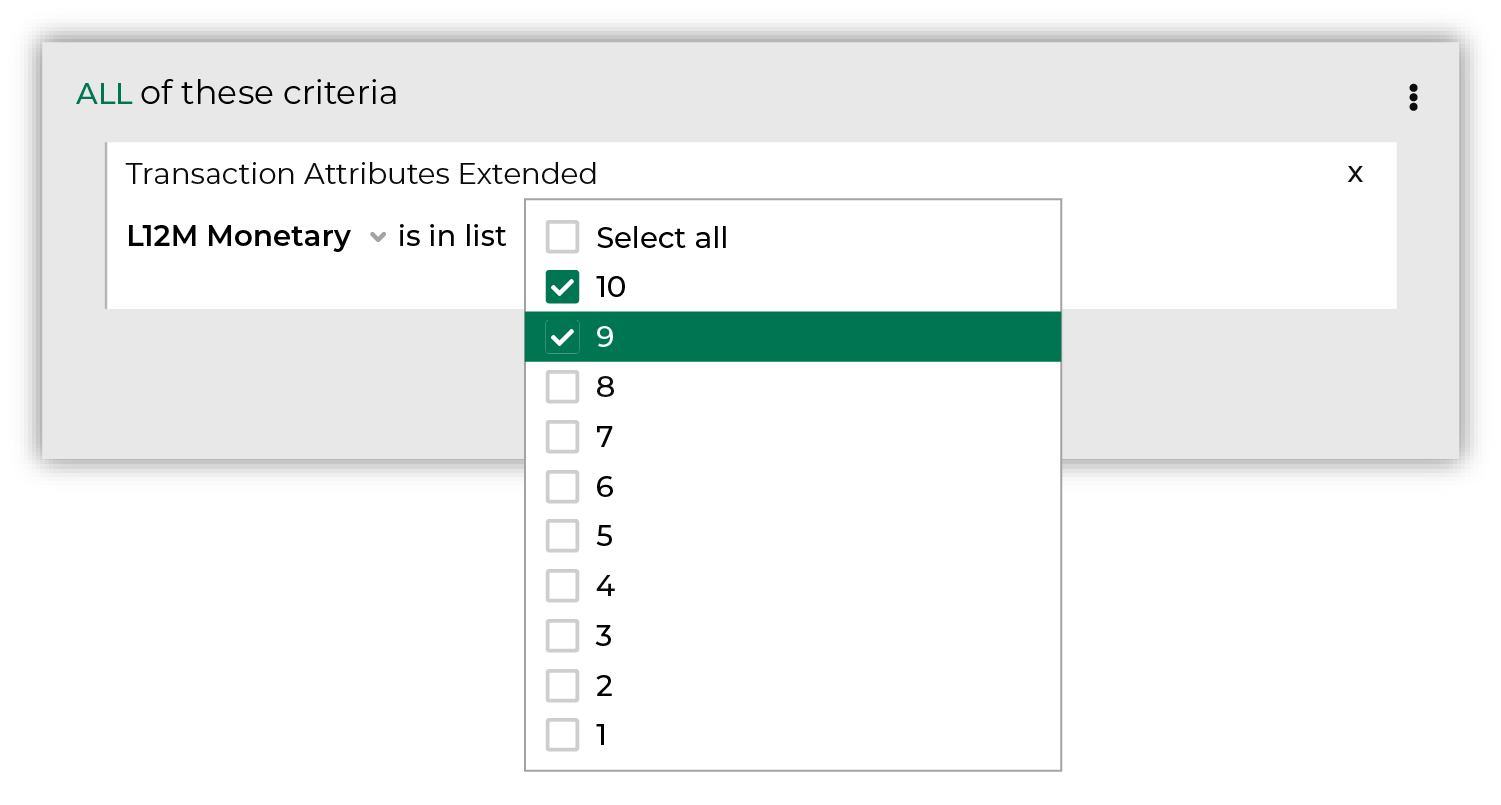This screenshot has width=1501, height=805.
Task: Tick the checkbox for value 8
Action: click(x=562, y=387)
